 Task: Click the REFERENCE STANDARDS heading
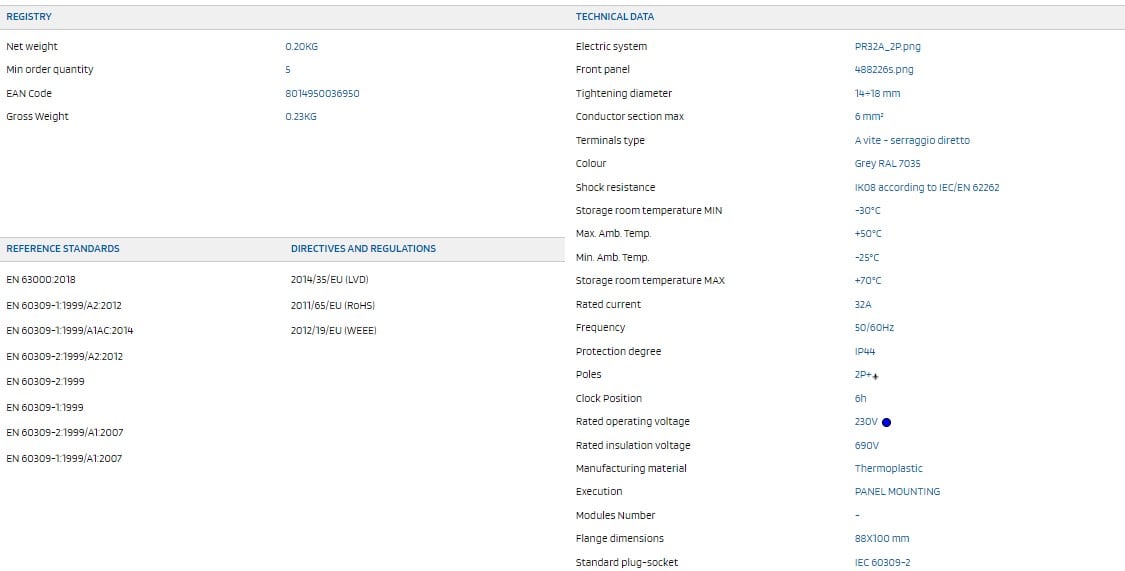click(x=63, y=249)
